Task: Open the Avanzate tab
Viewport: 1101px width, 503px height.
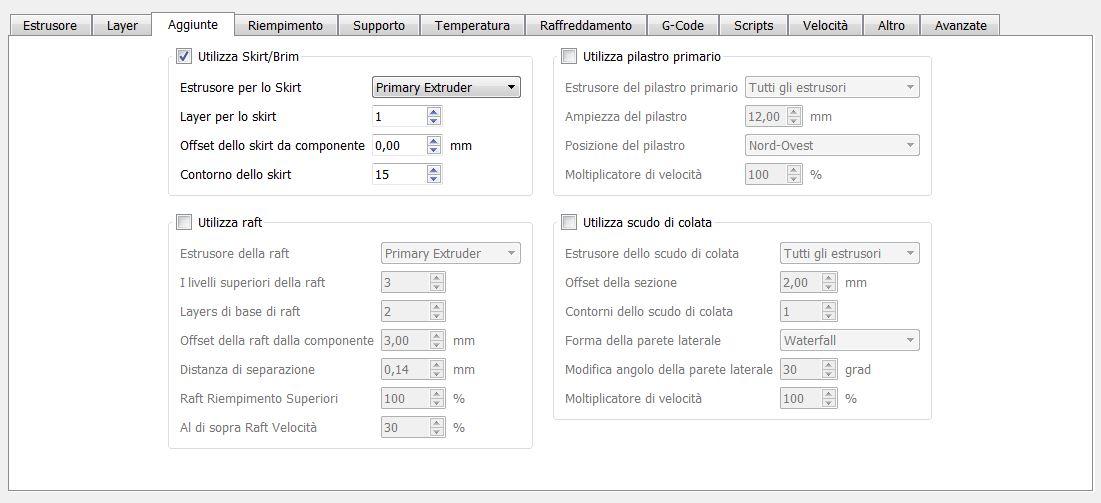Action: click(960, 25)
